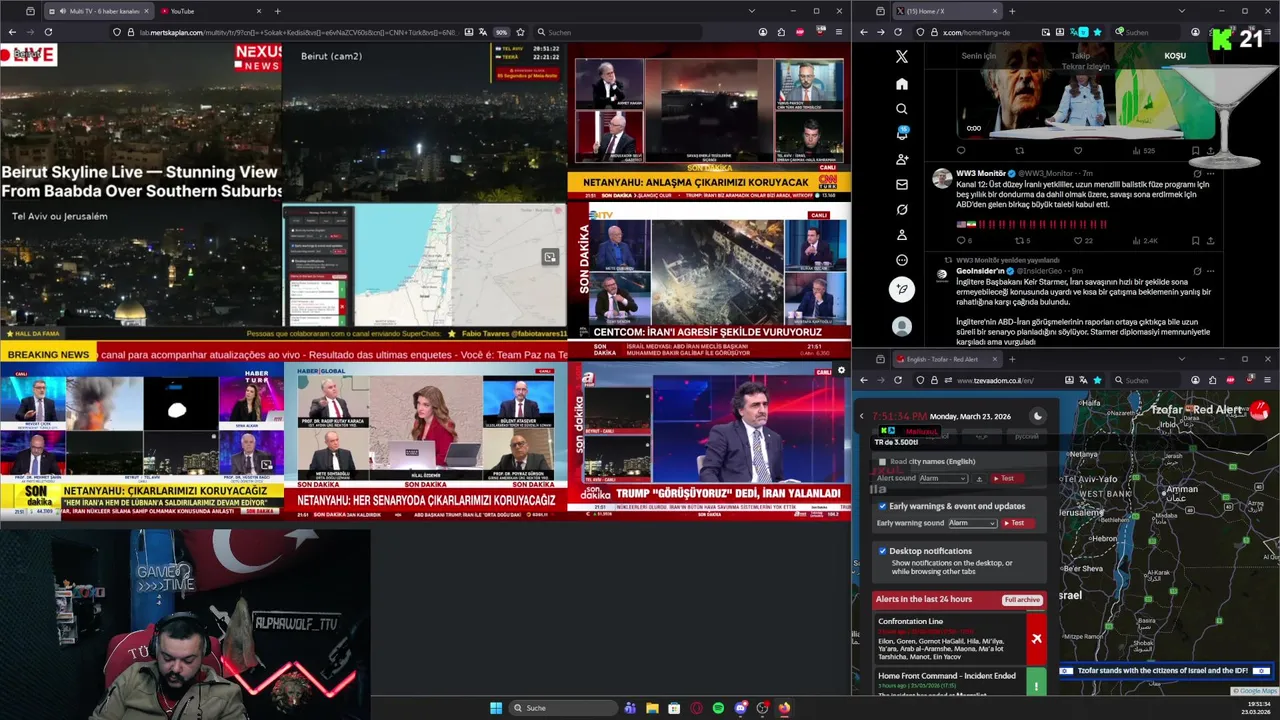Click the GeoInsider'ın post author name

981,271
